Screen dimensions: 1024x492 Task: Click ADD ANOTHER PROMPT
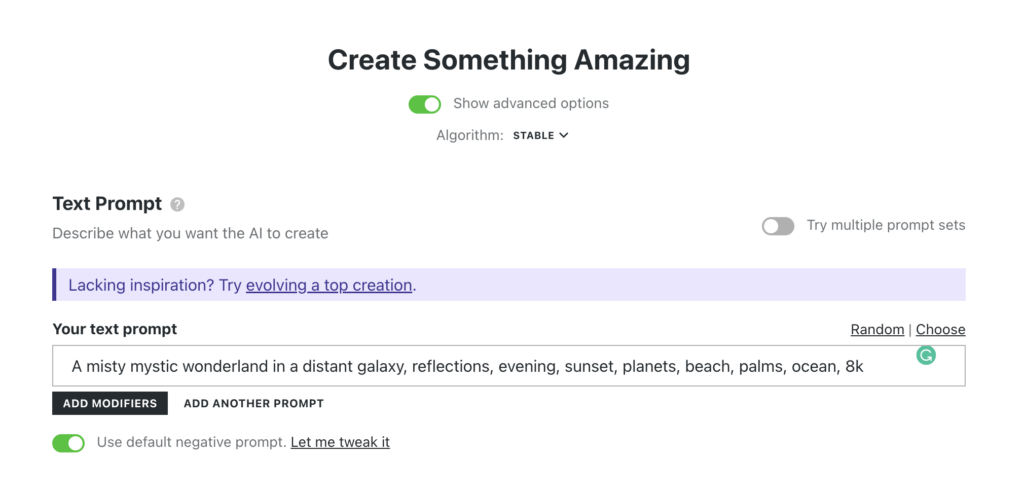[x=253, y=403]
